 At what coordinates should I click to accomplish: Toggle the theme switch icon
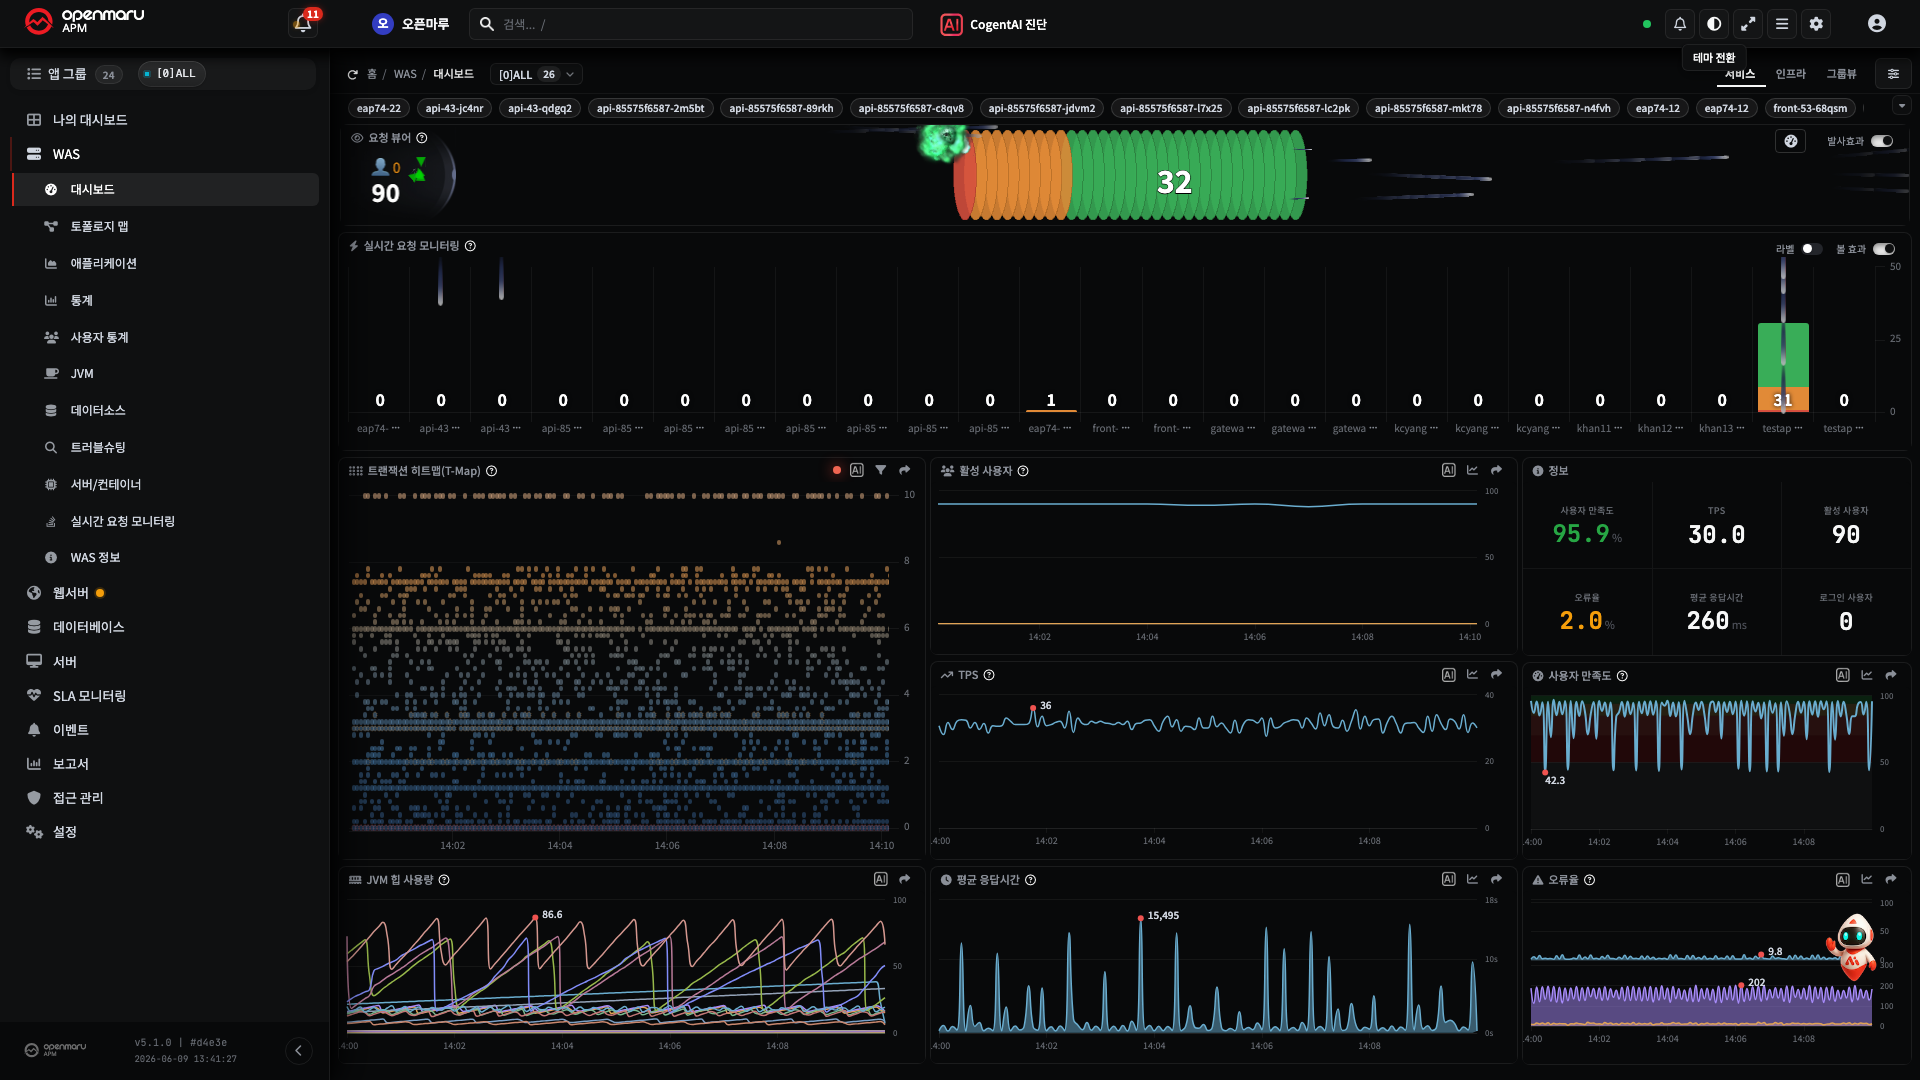[1714, 24]
